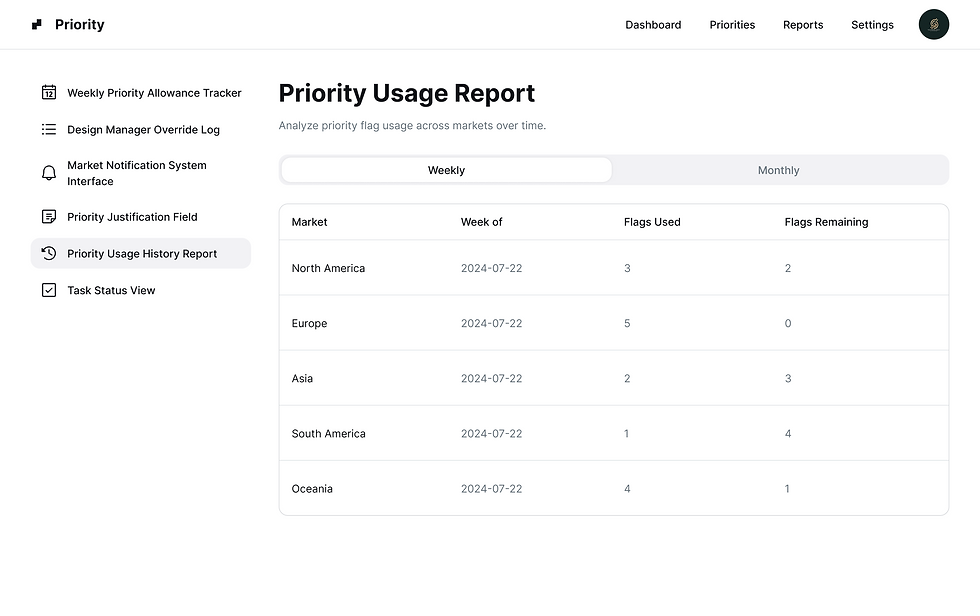The height and width of the screenshot is (616, 980).
Task: Click the list icon for Override Log
Action: (x=49, y=130)
